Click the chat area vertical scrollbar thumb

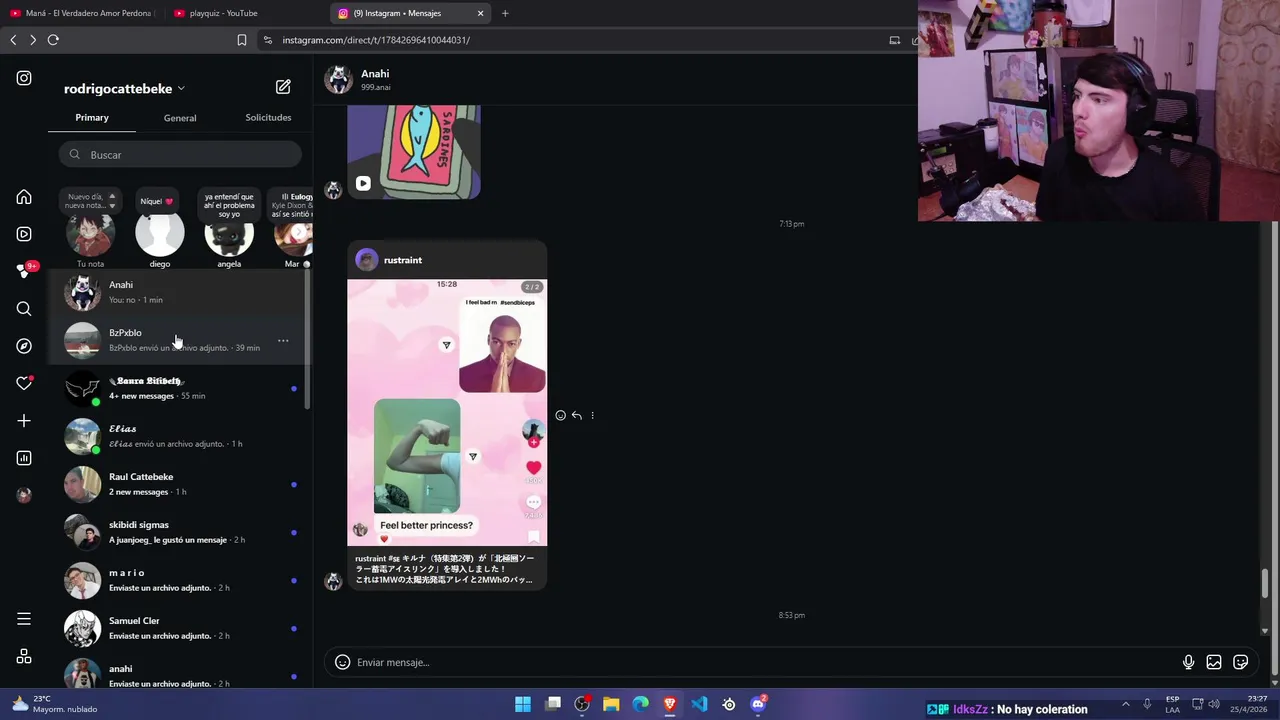pyautogui.click(x=1265, y=582)
